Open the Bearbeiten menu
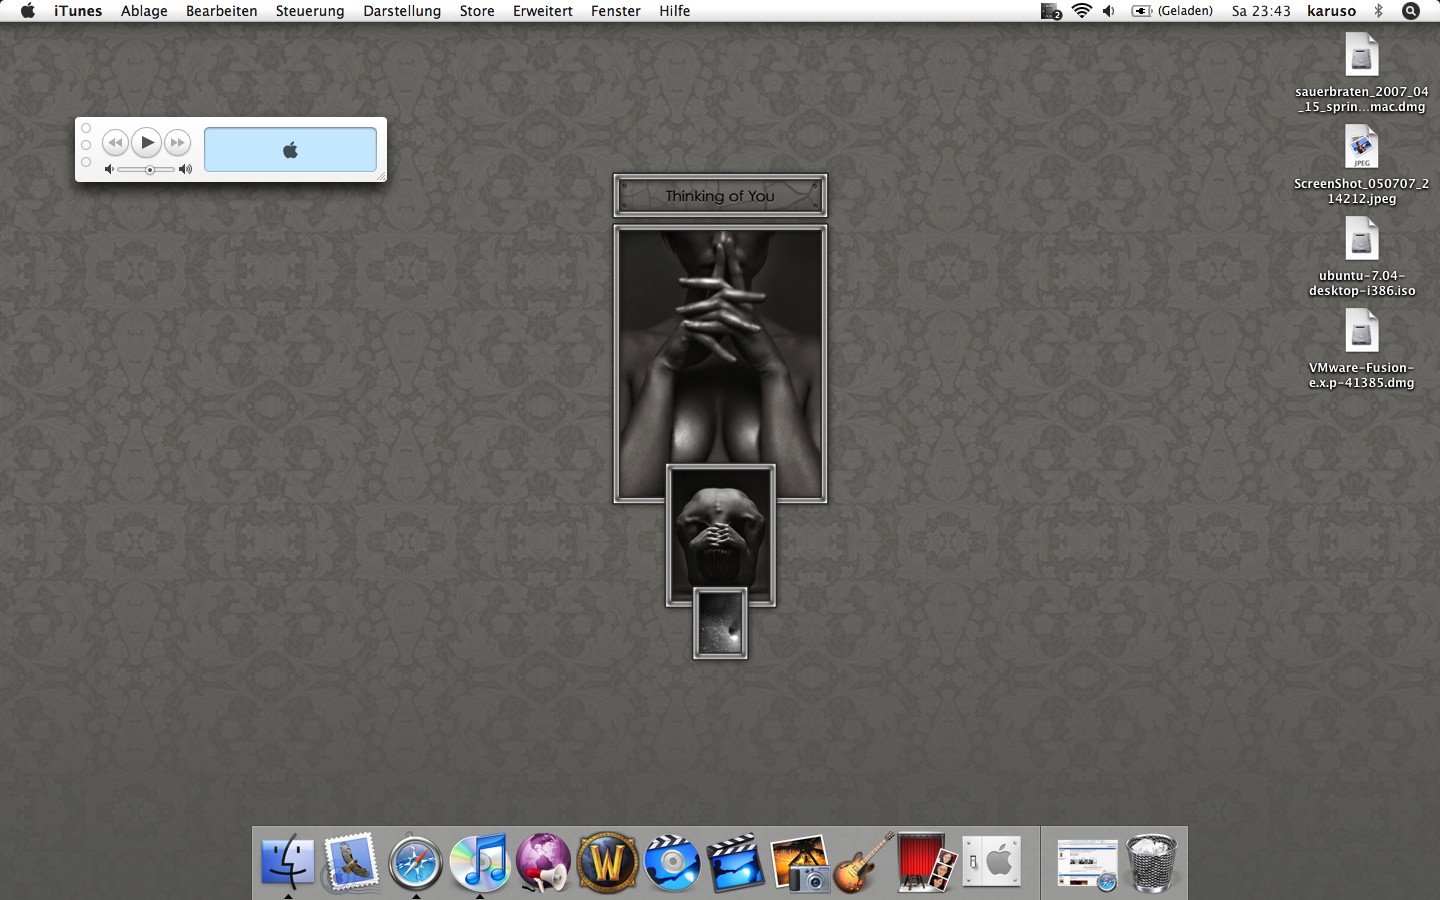The height and width of the screenshot is (900, 1440). (x=222, y=11)
